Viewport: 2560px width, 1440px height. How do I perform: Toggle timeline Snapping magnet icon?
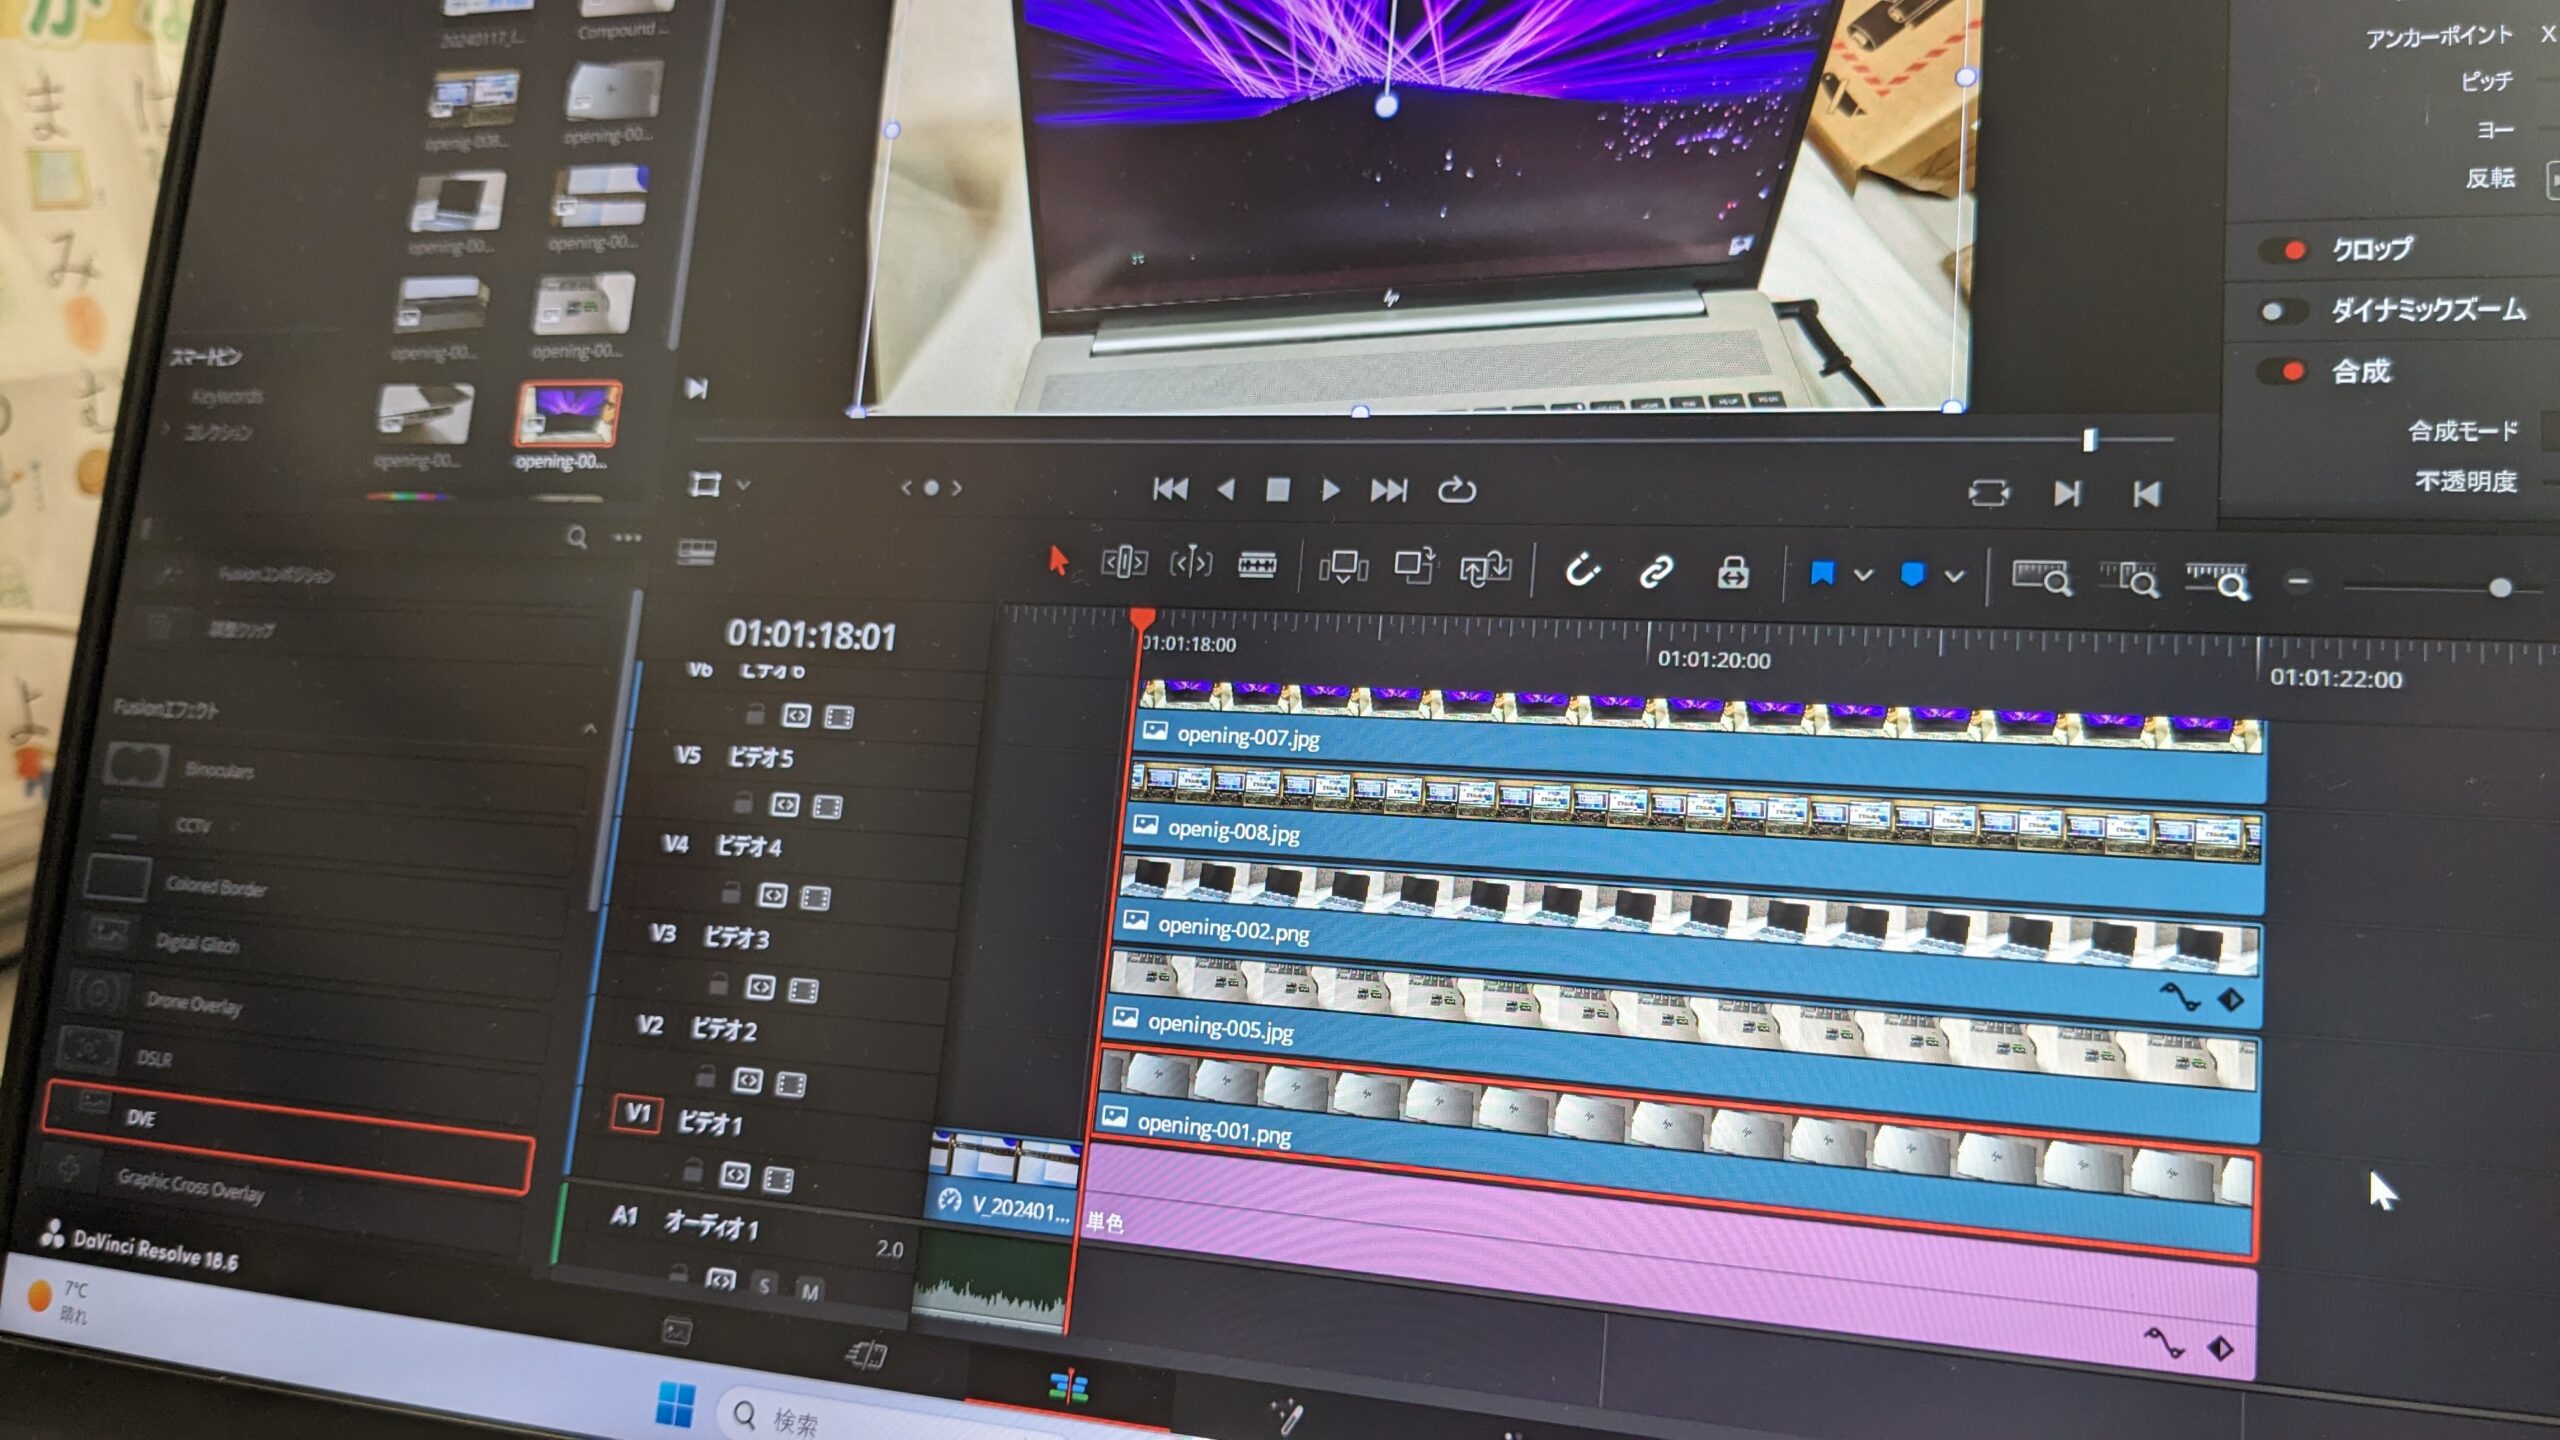click(x=1582, y=571)
